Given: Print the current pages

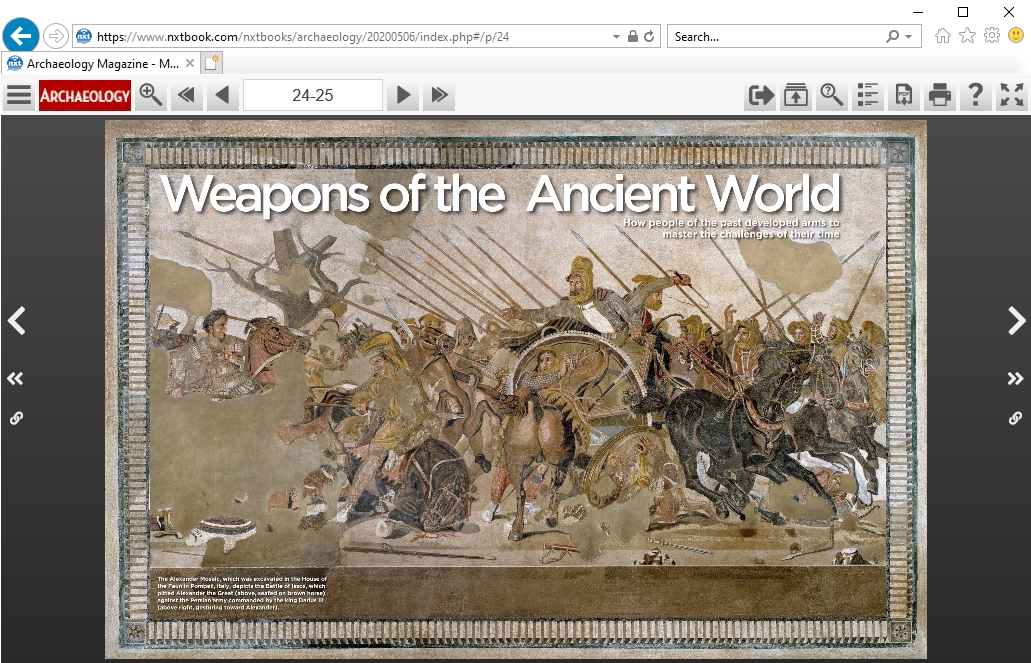Looking at the screenshot, I should coord(940,96).
